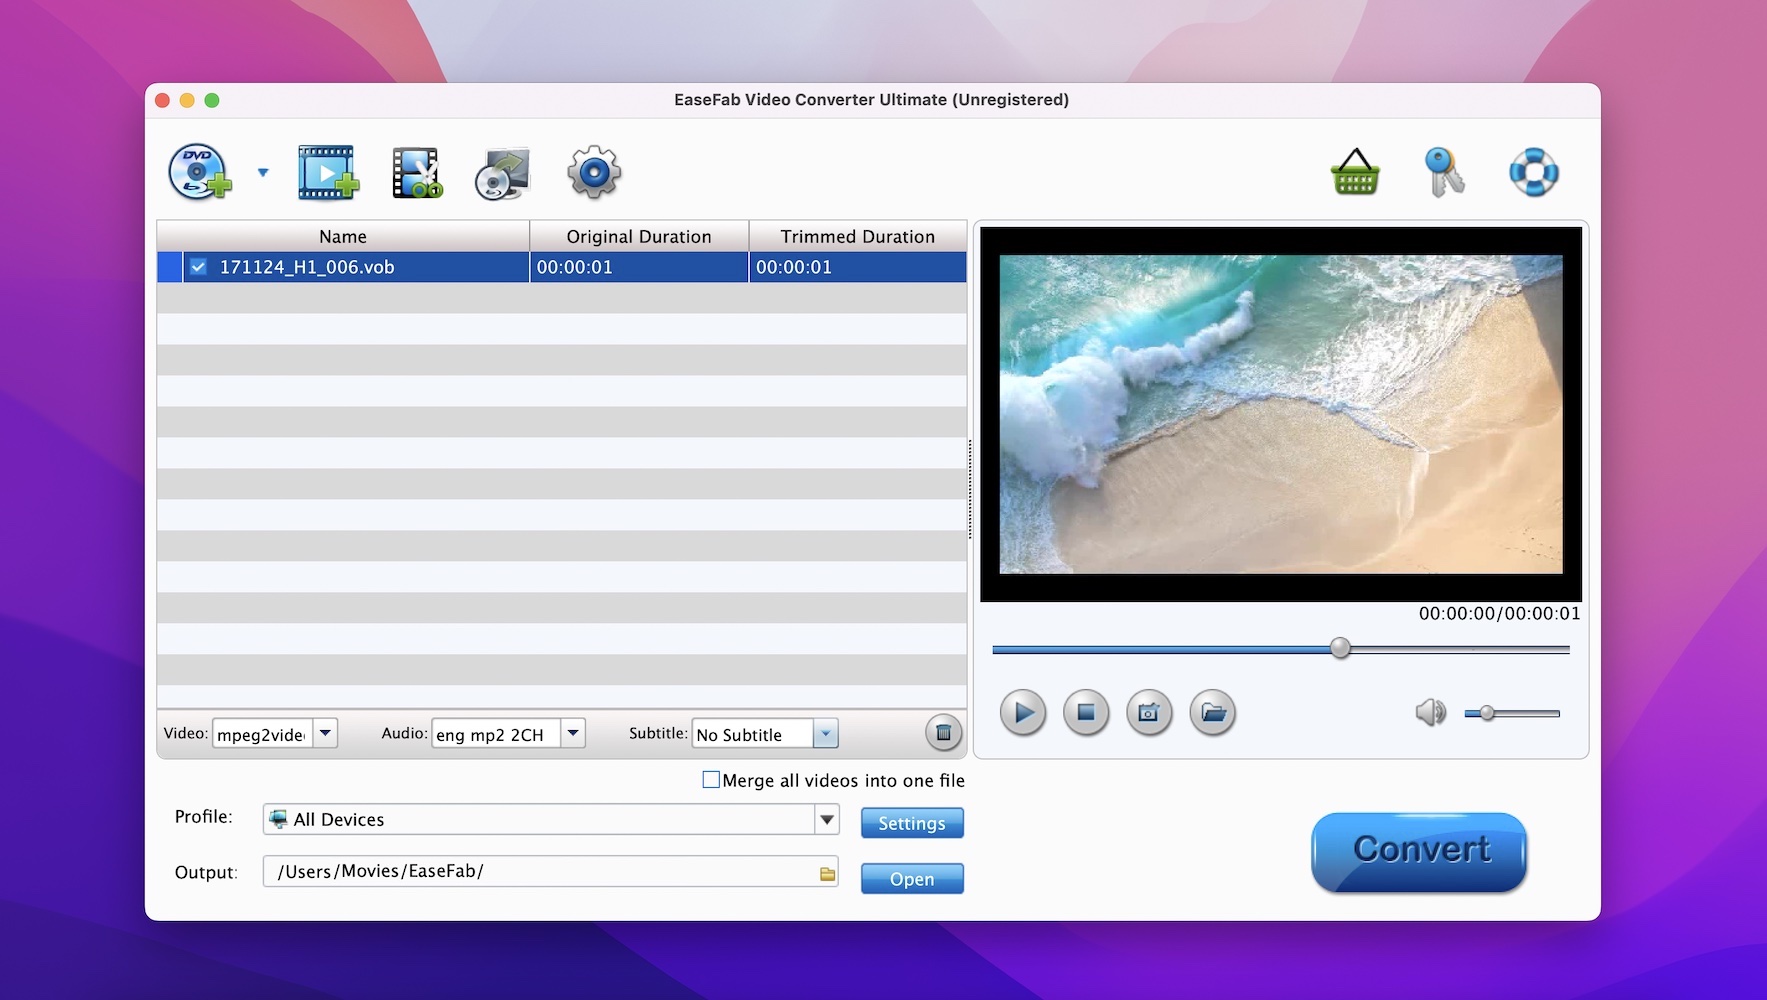Screen dimensions: 1767x1000
Task: Click the disc media toolbar icon
Action: click(502, 174)
